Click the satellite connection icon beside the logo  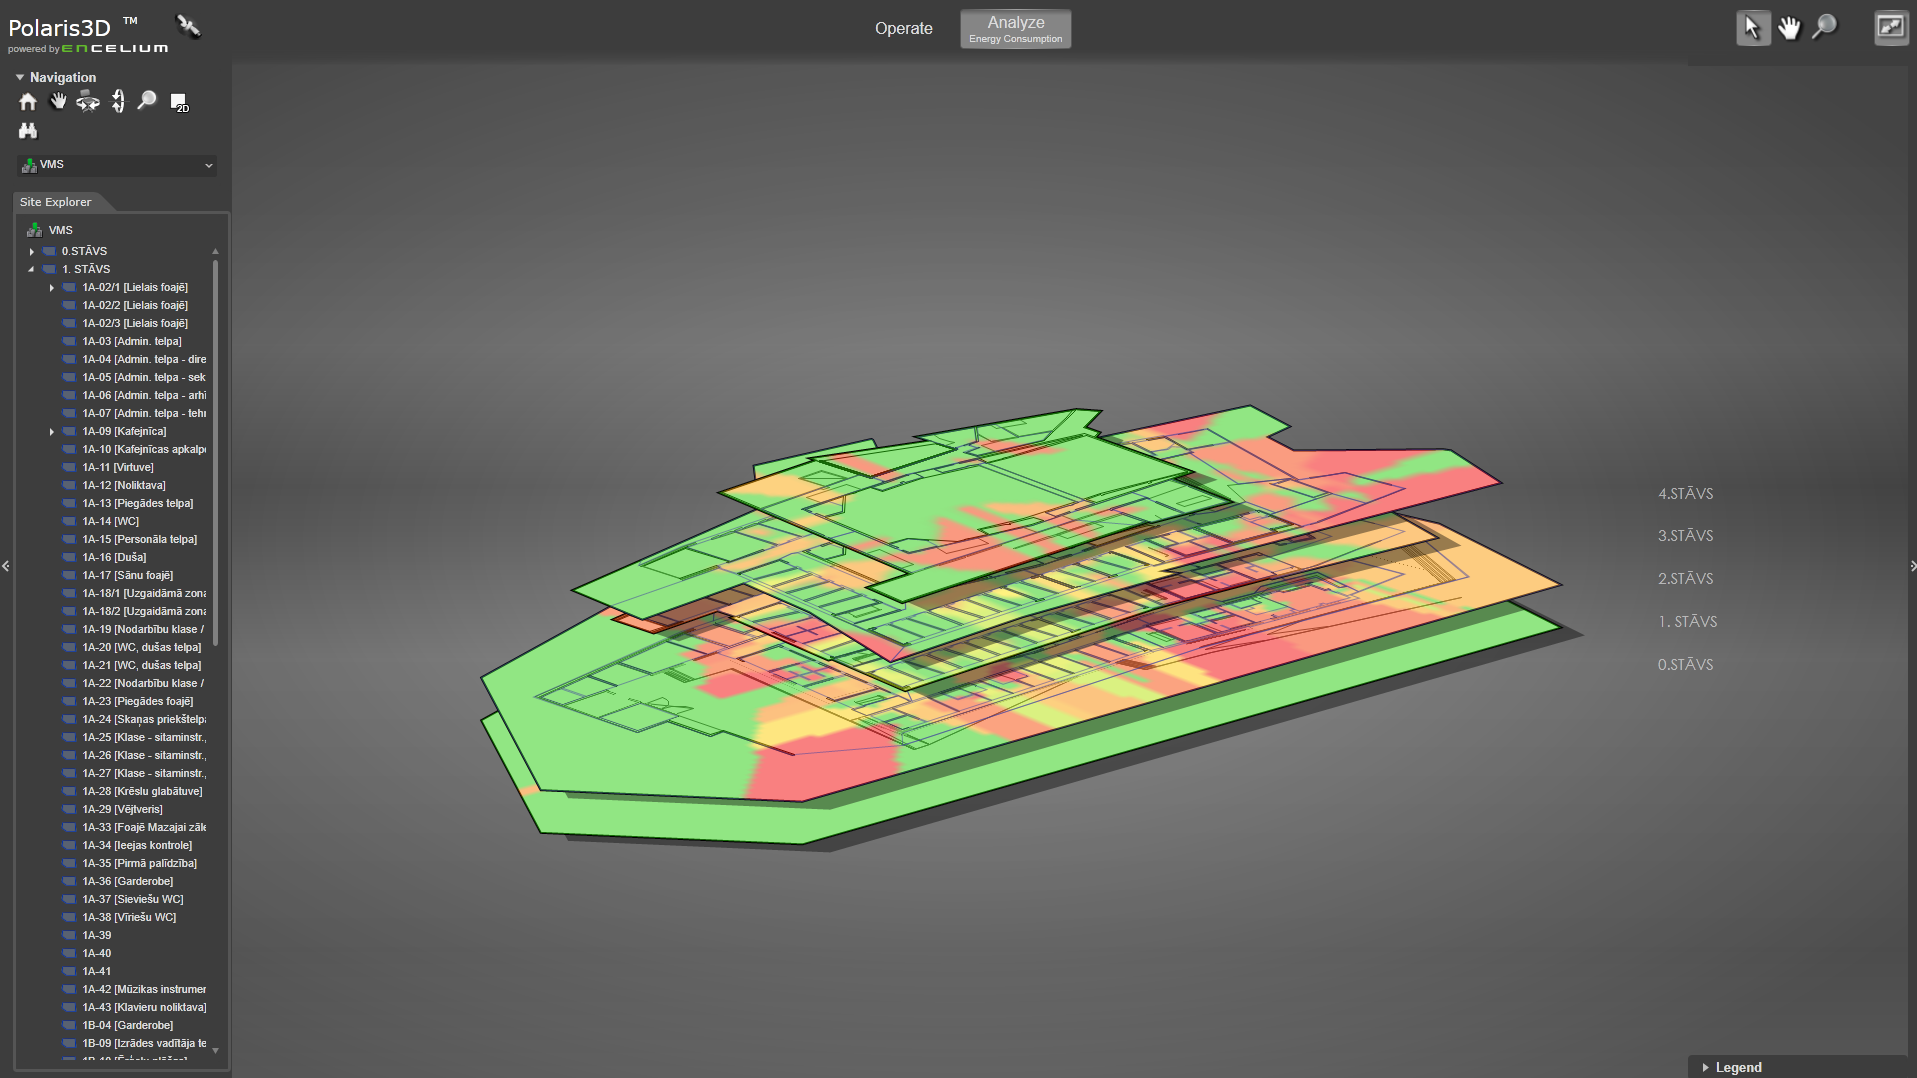pos(188,26)
